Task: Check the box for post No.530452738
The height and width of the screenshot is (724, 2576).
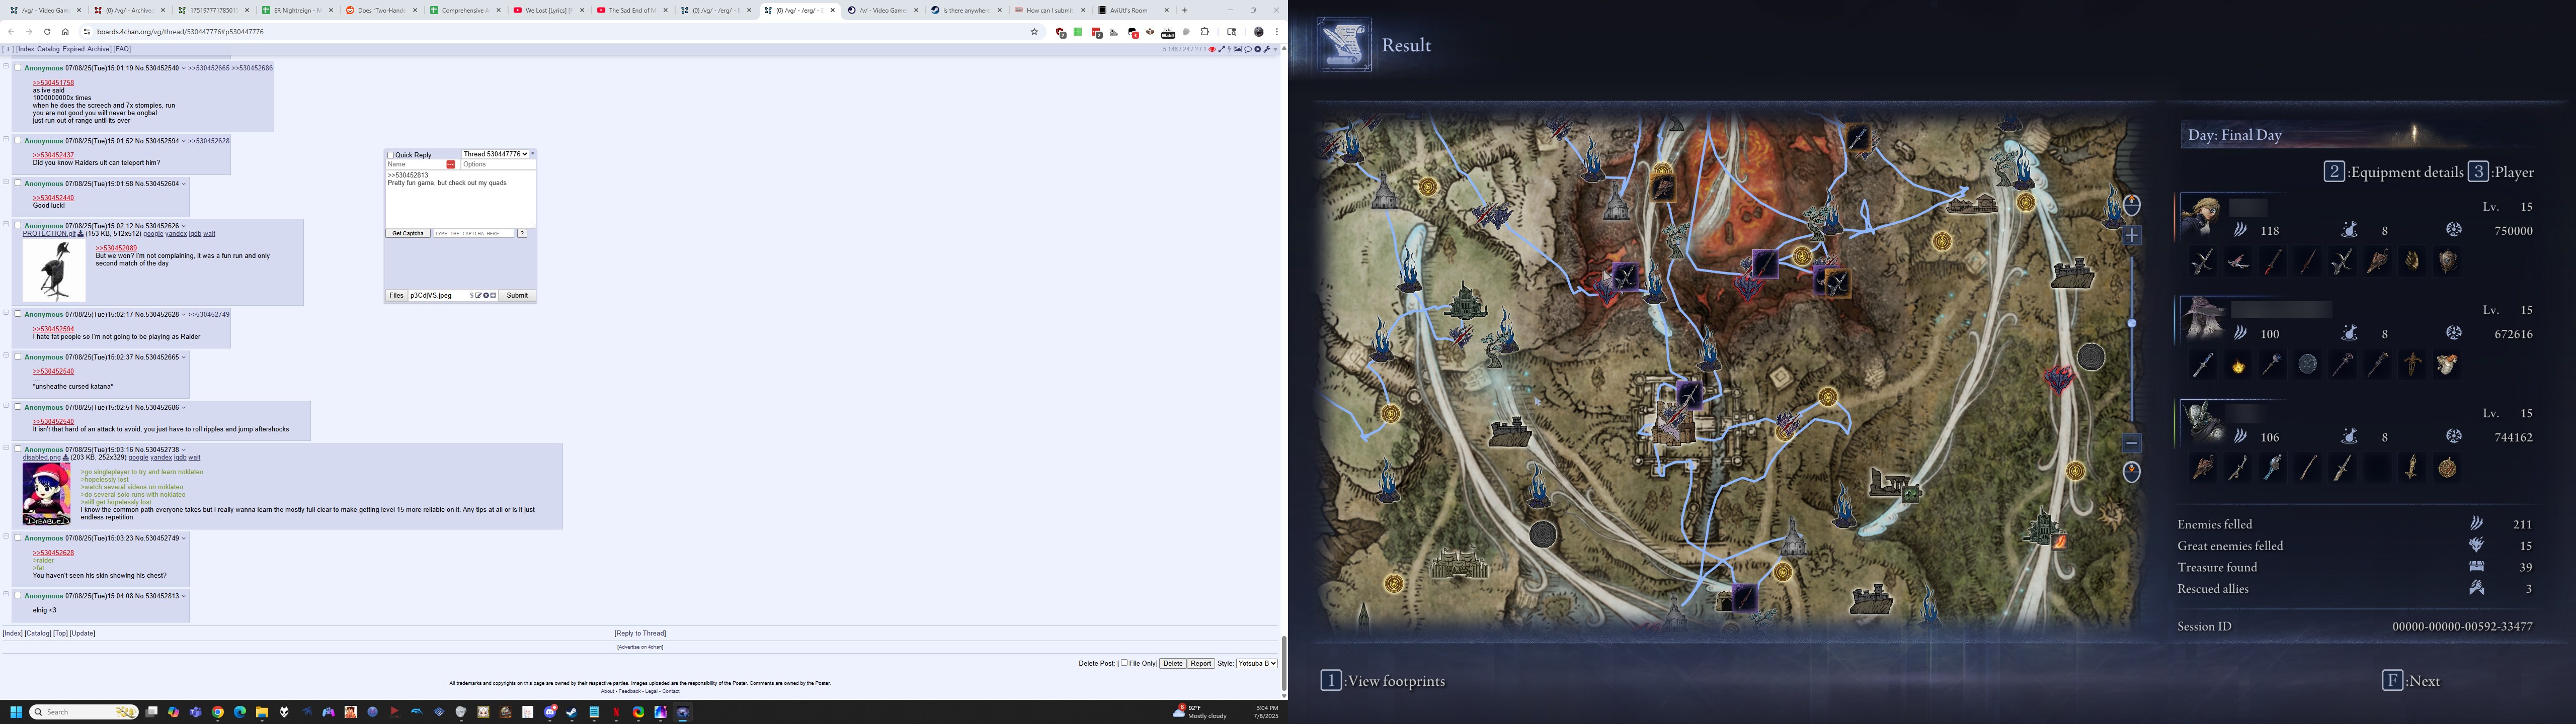Action: coord(17,449)
